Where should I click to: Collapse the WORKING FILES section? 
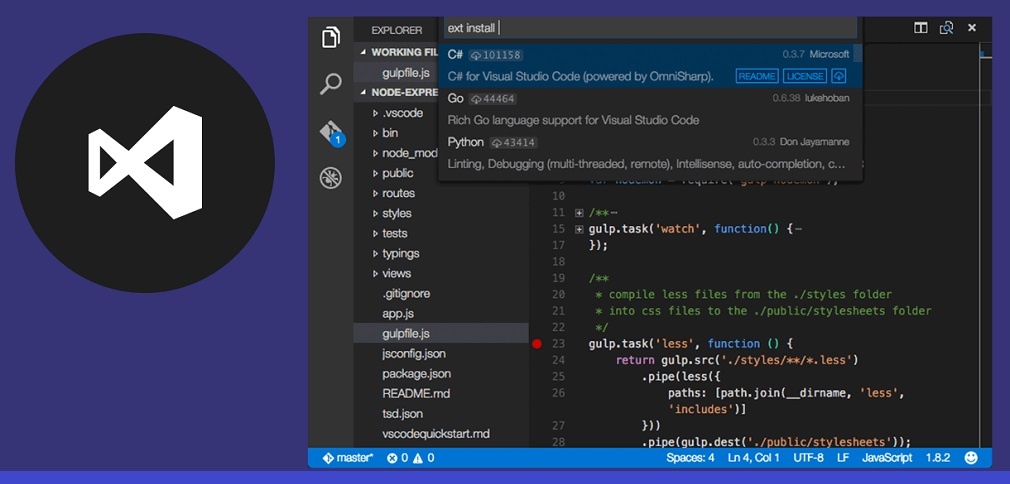pos(363,52)
